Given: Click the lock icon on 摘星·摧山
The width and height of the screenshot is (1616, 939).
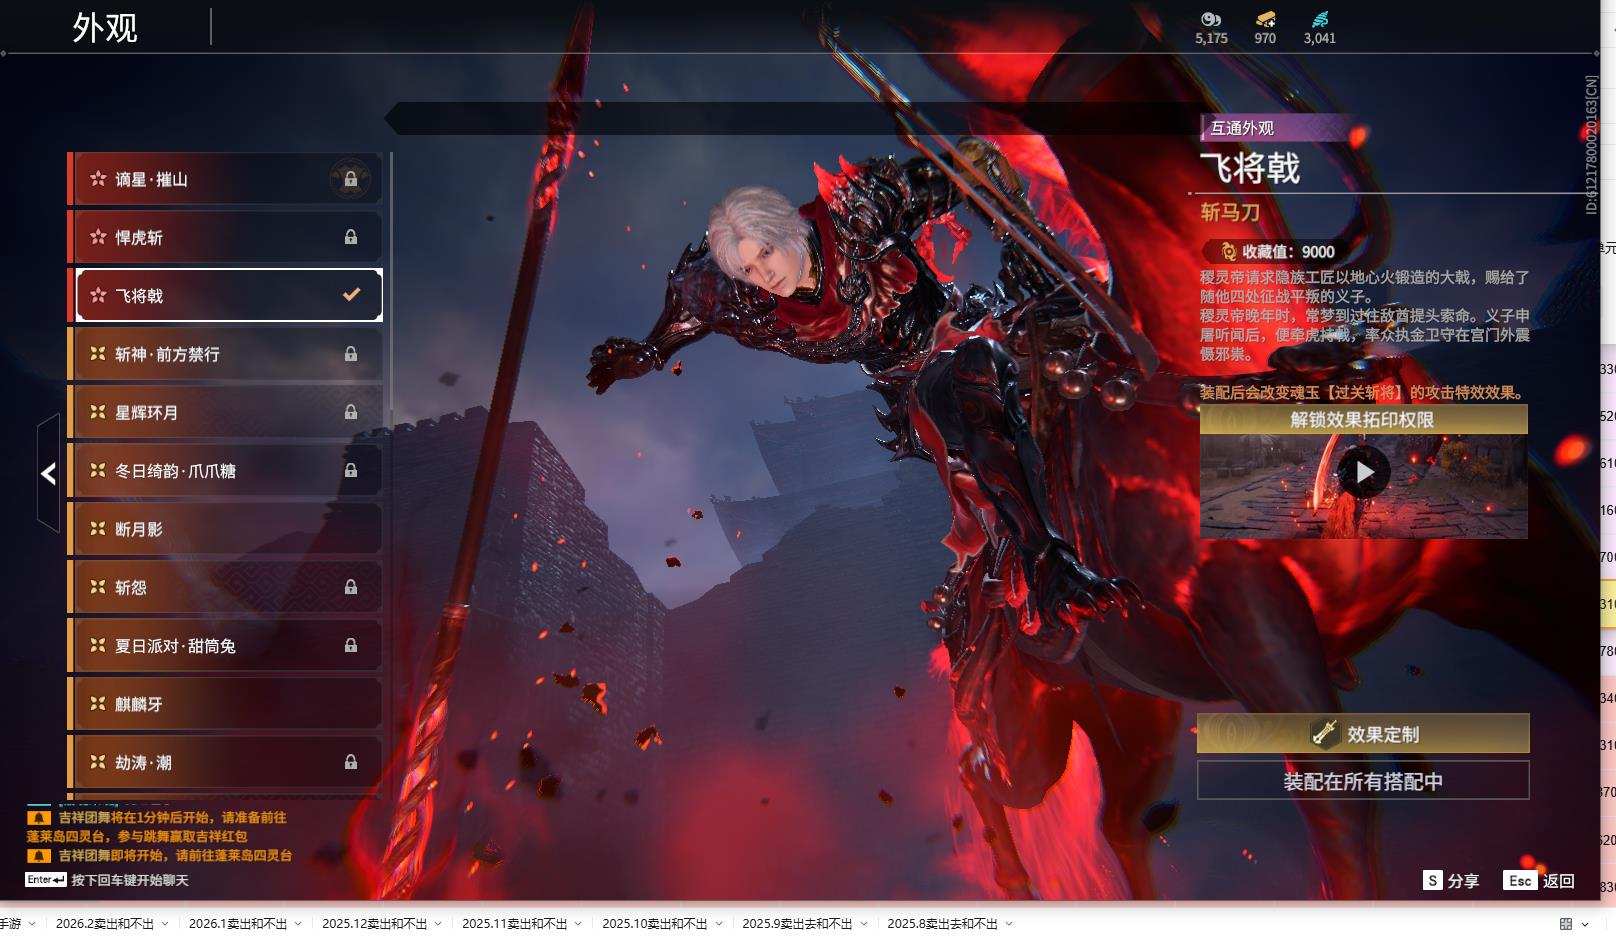Looking at the screenshot, I should click(x=351, y=179).
